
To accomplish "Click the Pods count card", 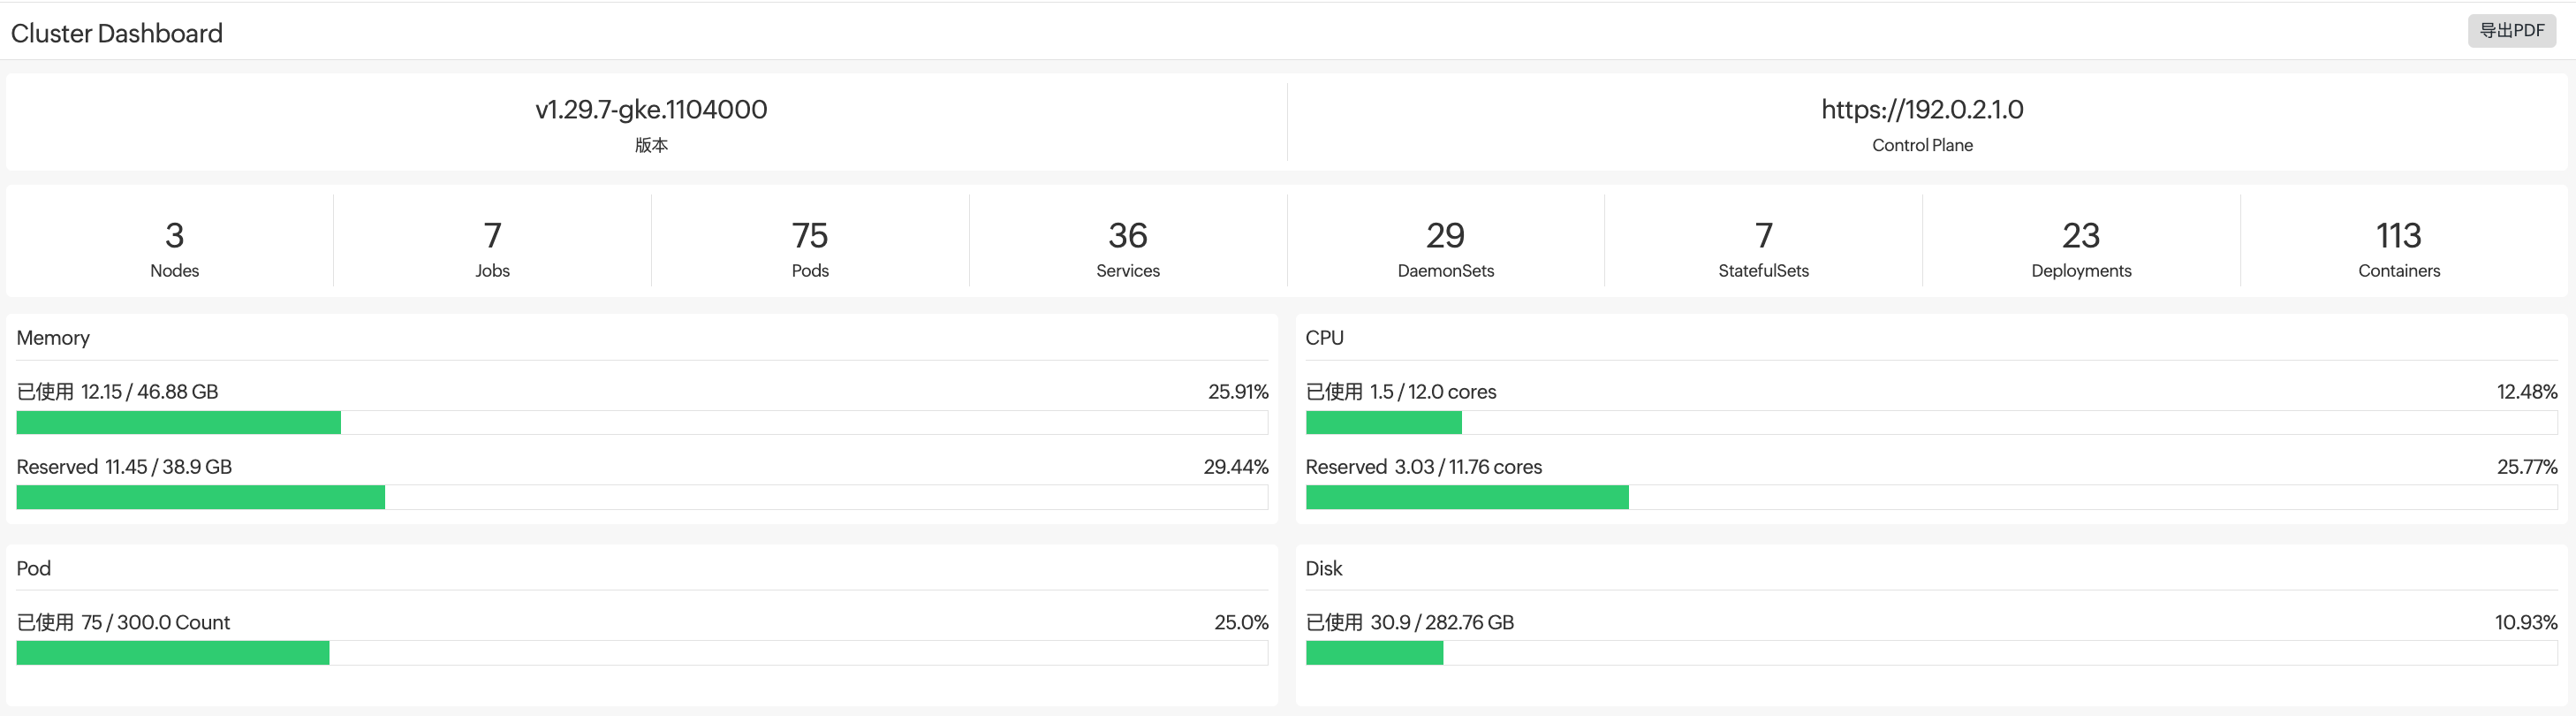I will pos(810,247).
